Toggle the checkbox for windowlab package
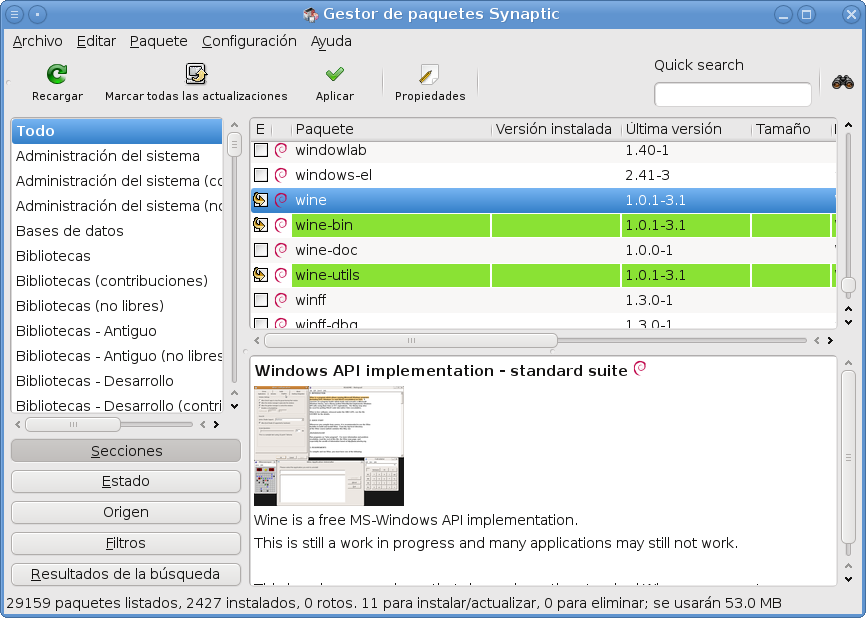Viewport: 866px width, 618px height. [x=261, y=150]
